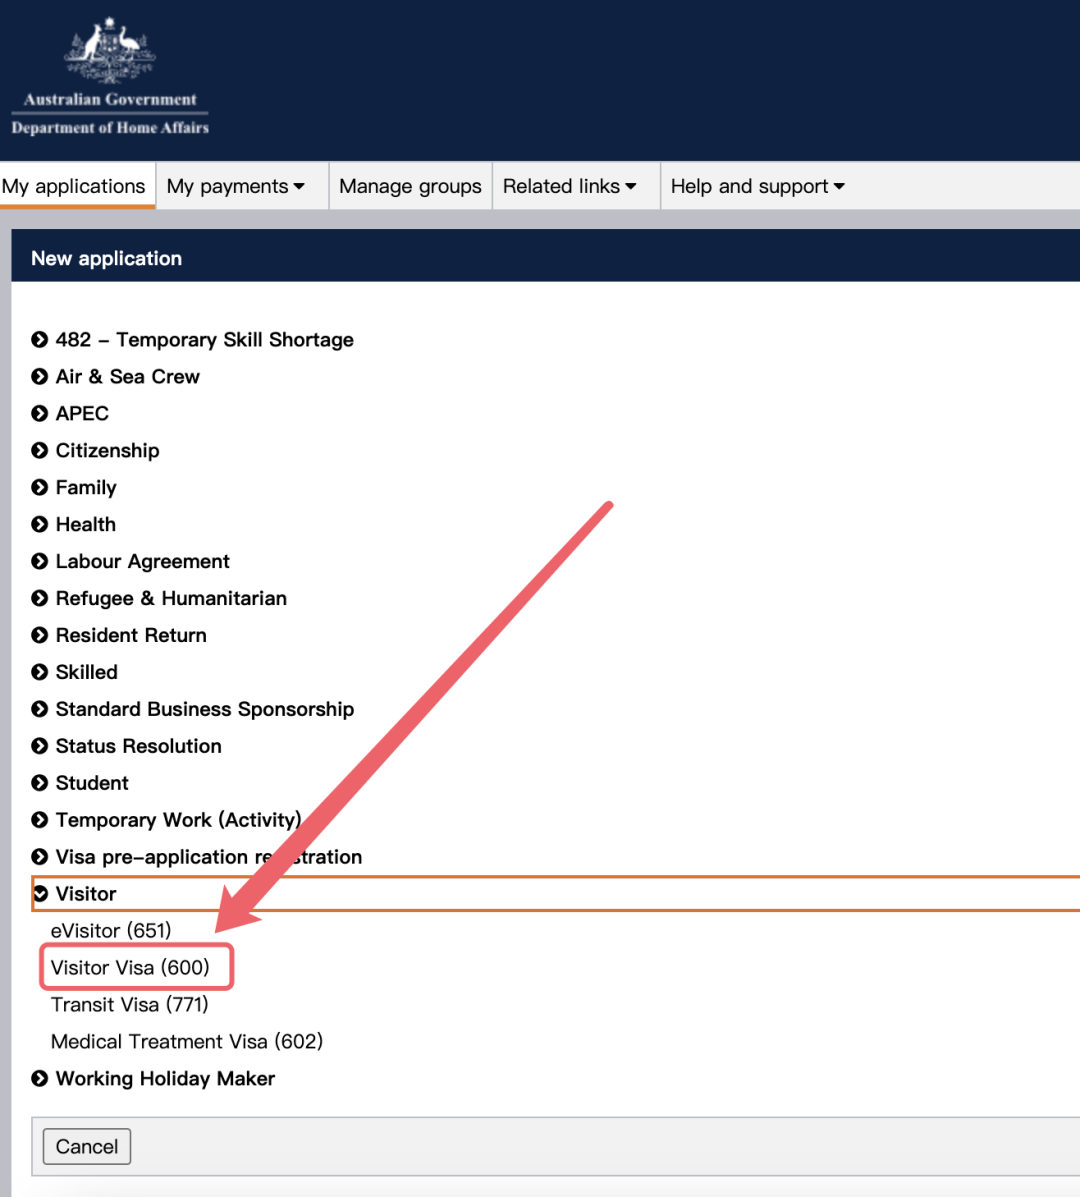1080x1197 pixels.
Task: Choose Transit Visa (771) application
Action: tap(129, 1005)
